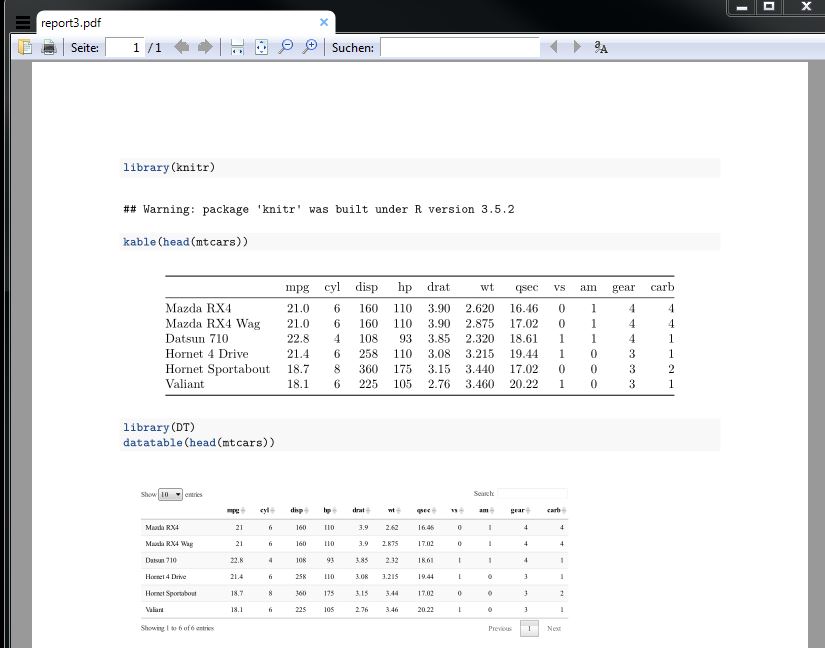
Task: Find previous search match arrow
Action: click(554, 47)
